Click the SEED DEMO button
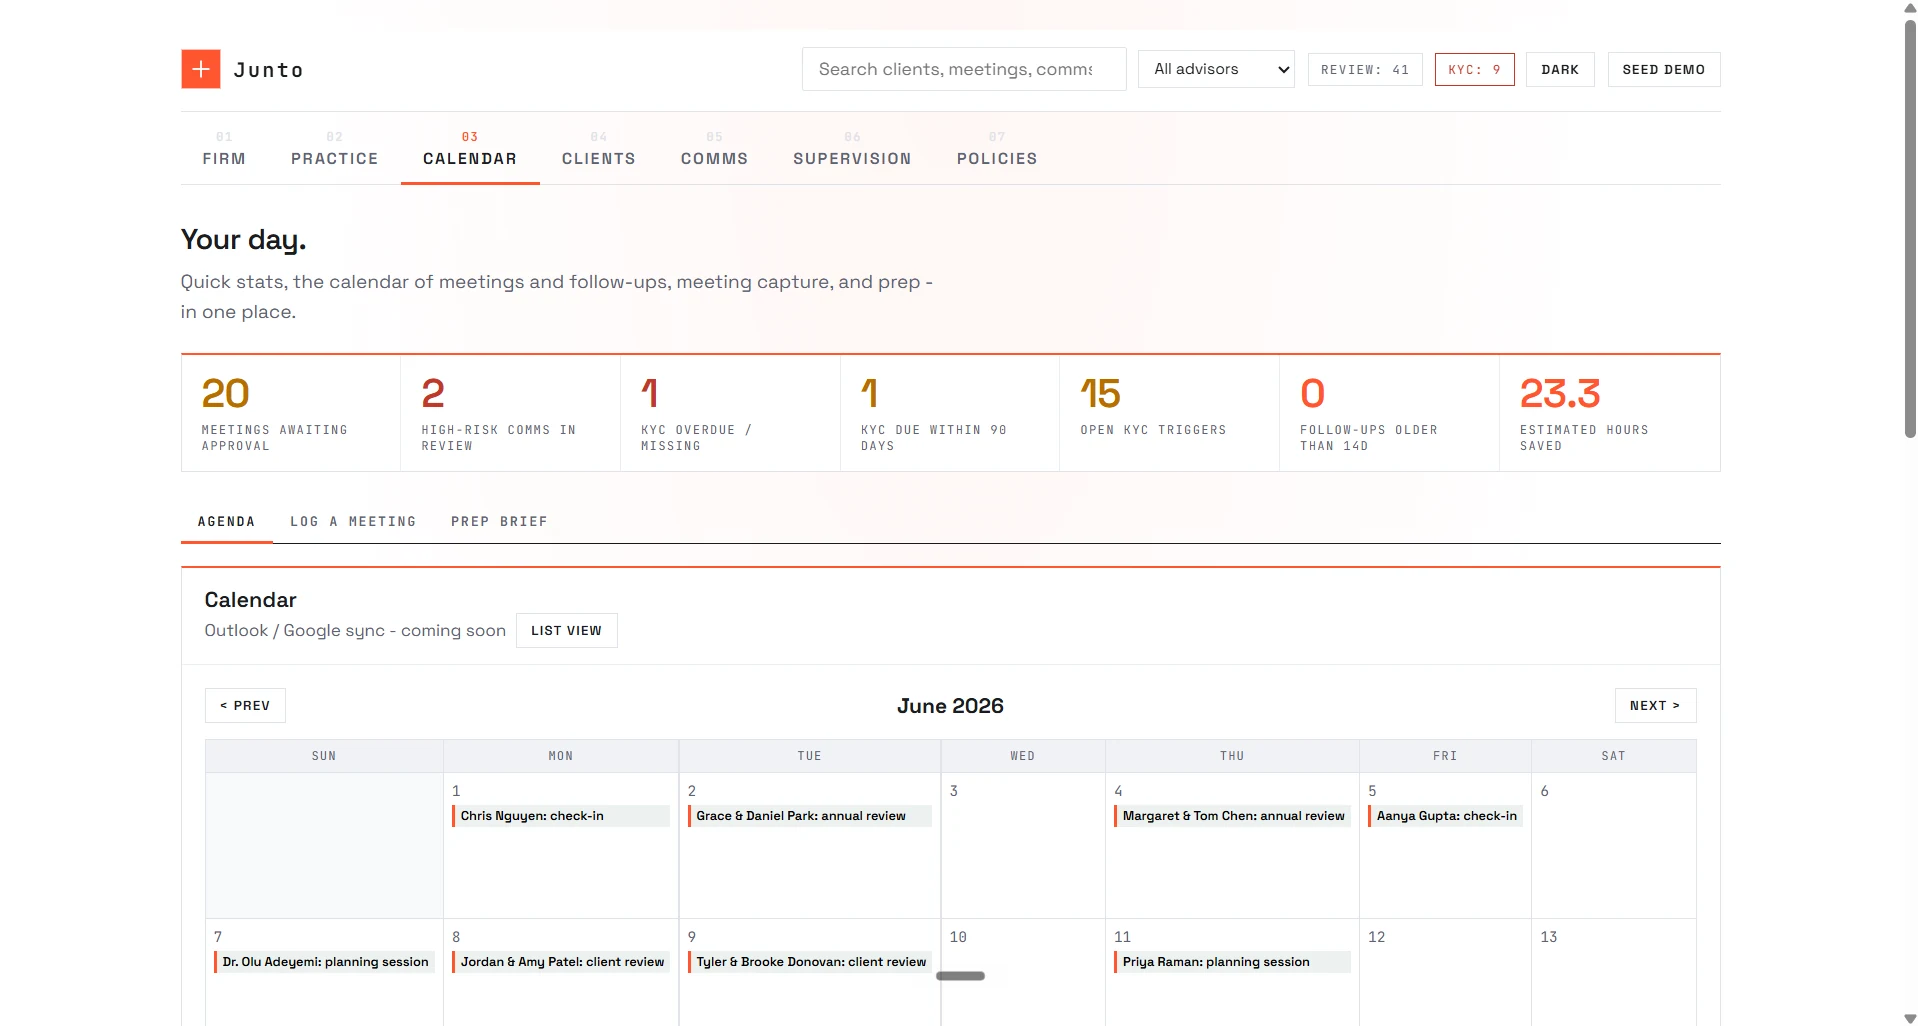The width and height of the screenshot is (1918, 1026). coord(1663,69)
